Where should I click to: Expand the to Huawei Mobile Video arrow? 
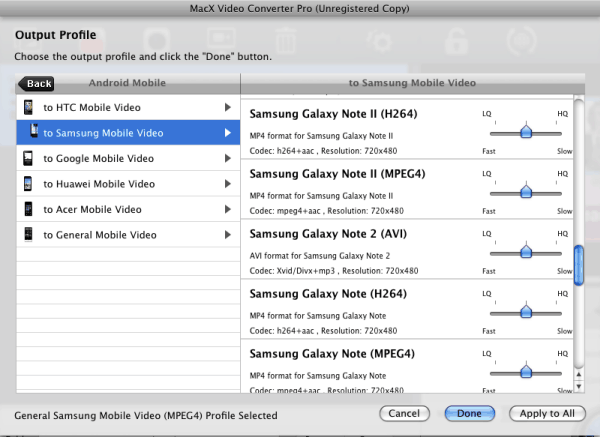coord(228,184)
